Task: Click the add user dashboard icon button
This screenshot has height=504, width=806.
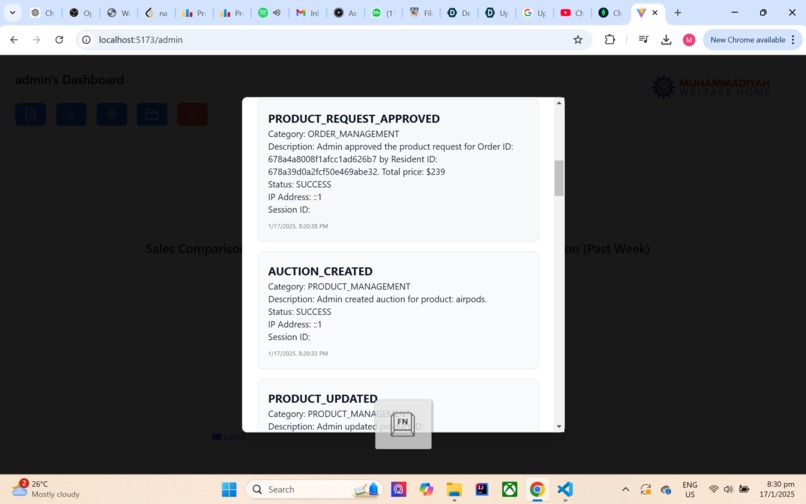Action: pyautogui.click(x=71, y=114)
